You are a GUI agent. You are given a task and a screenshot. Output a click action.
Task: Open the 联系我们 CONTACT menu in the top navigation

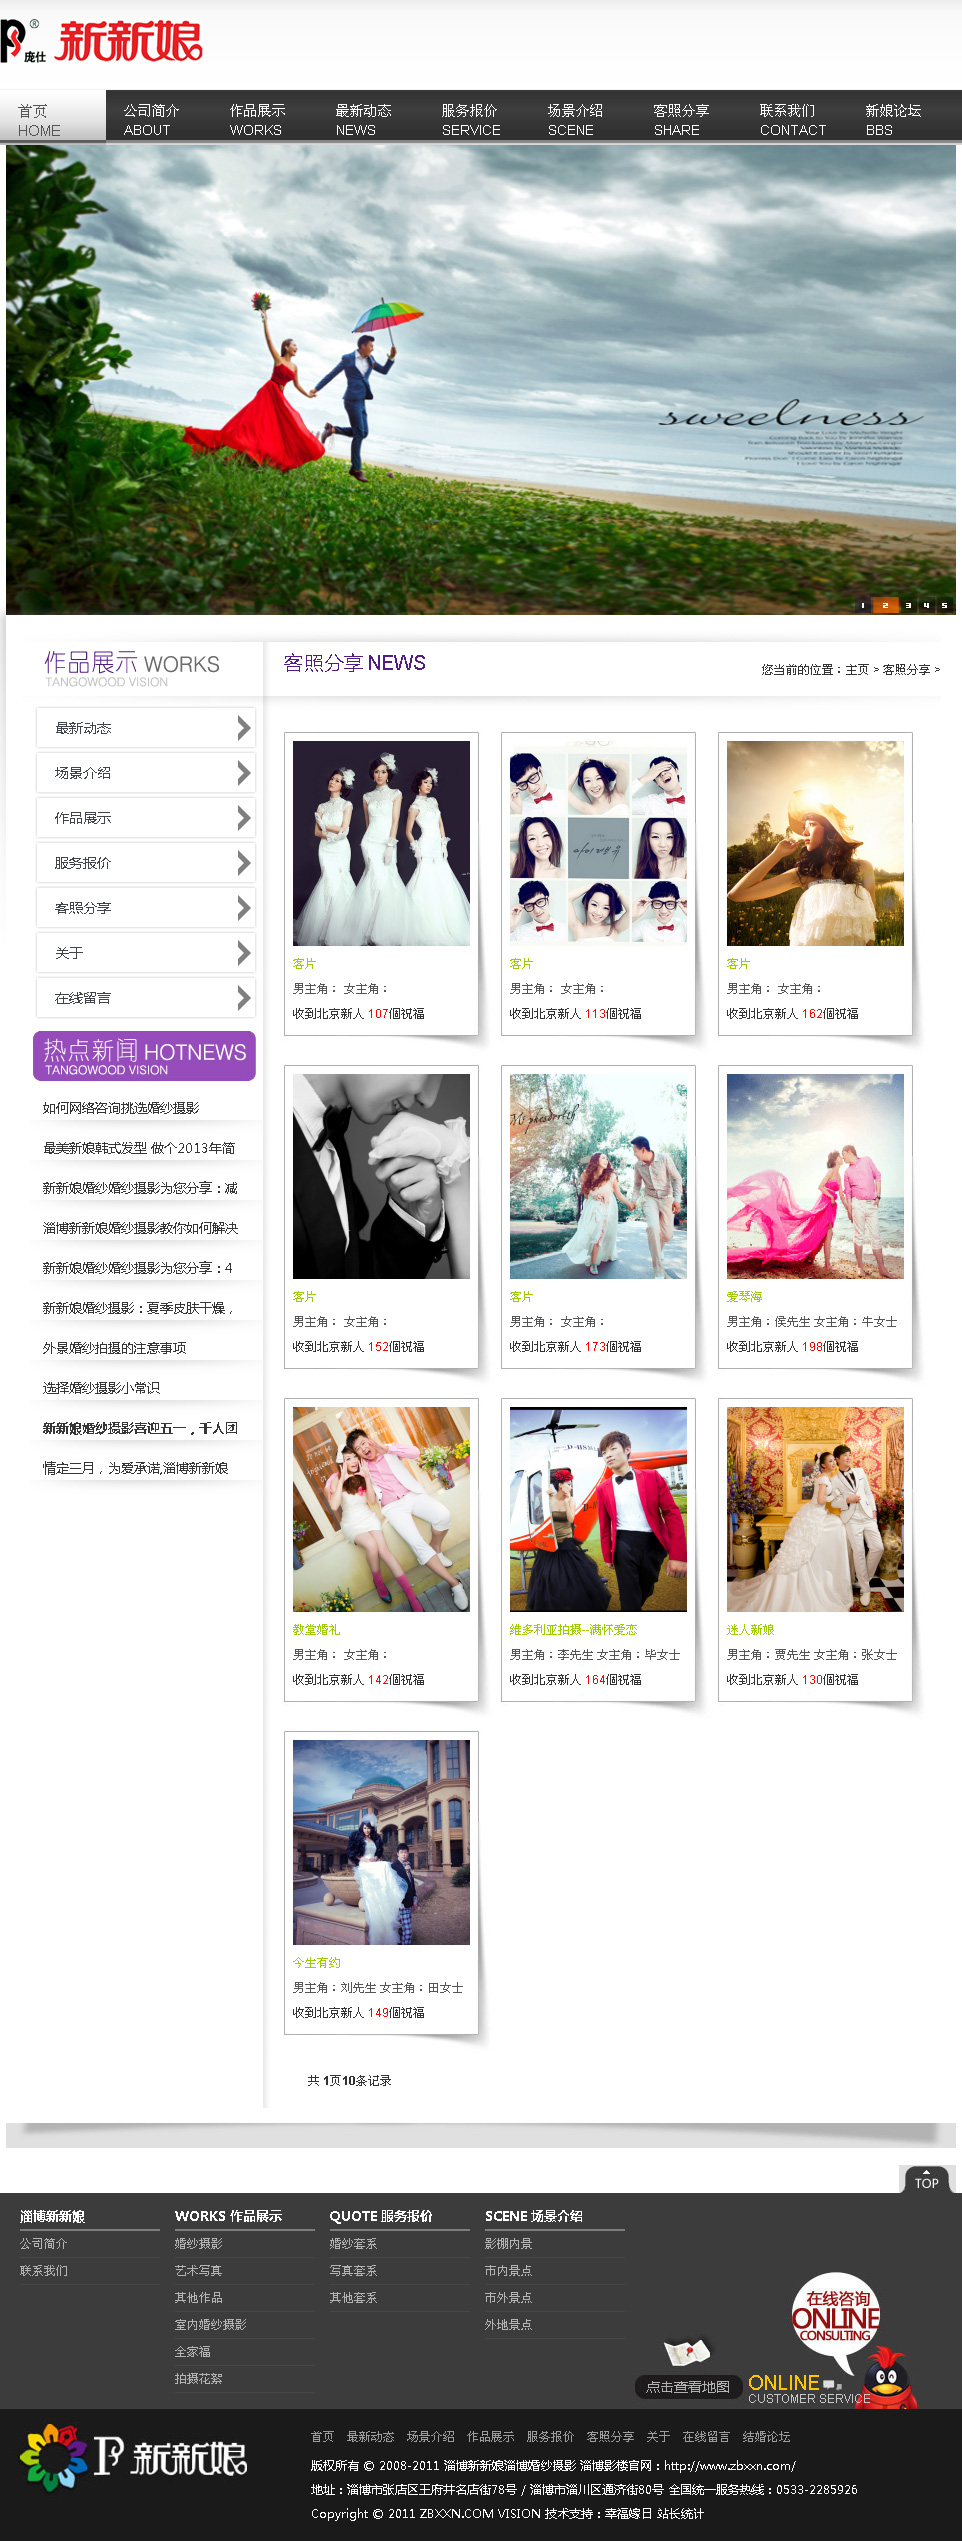[x=792, y=119]
